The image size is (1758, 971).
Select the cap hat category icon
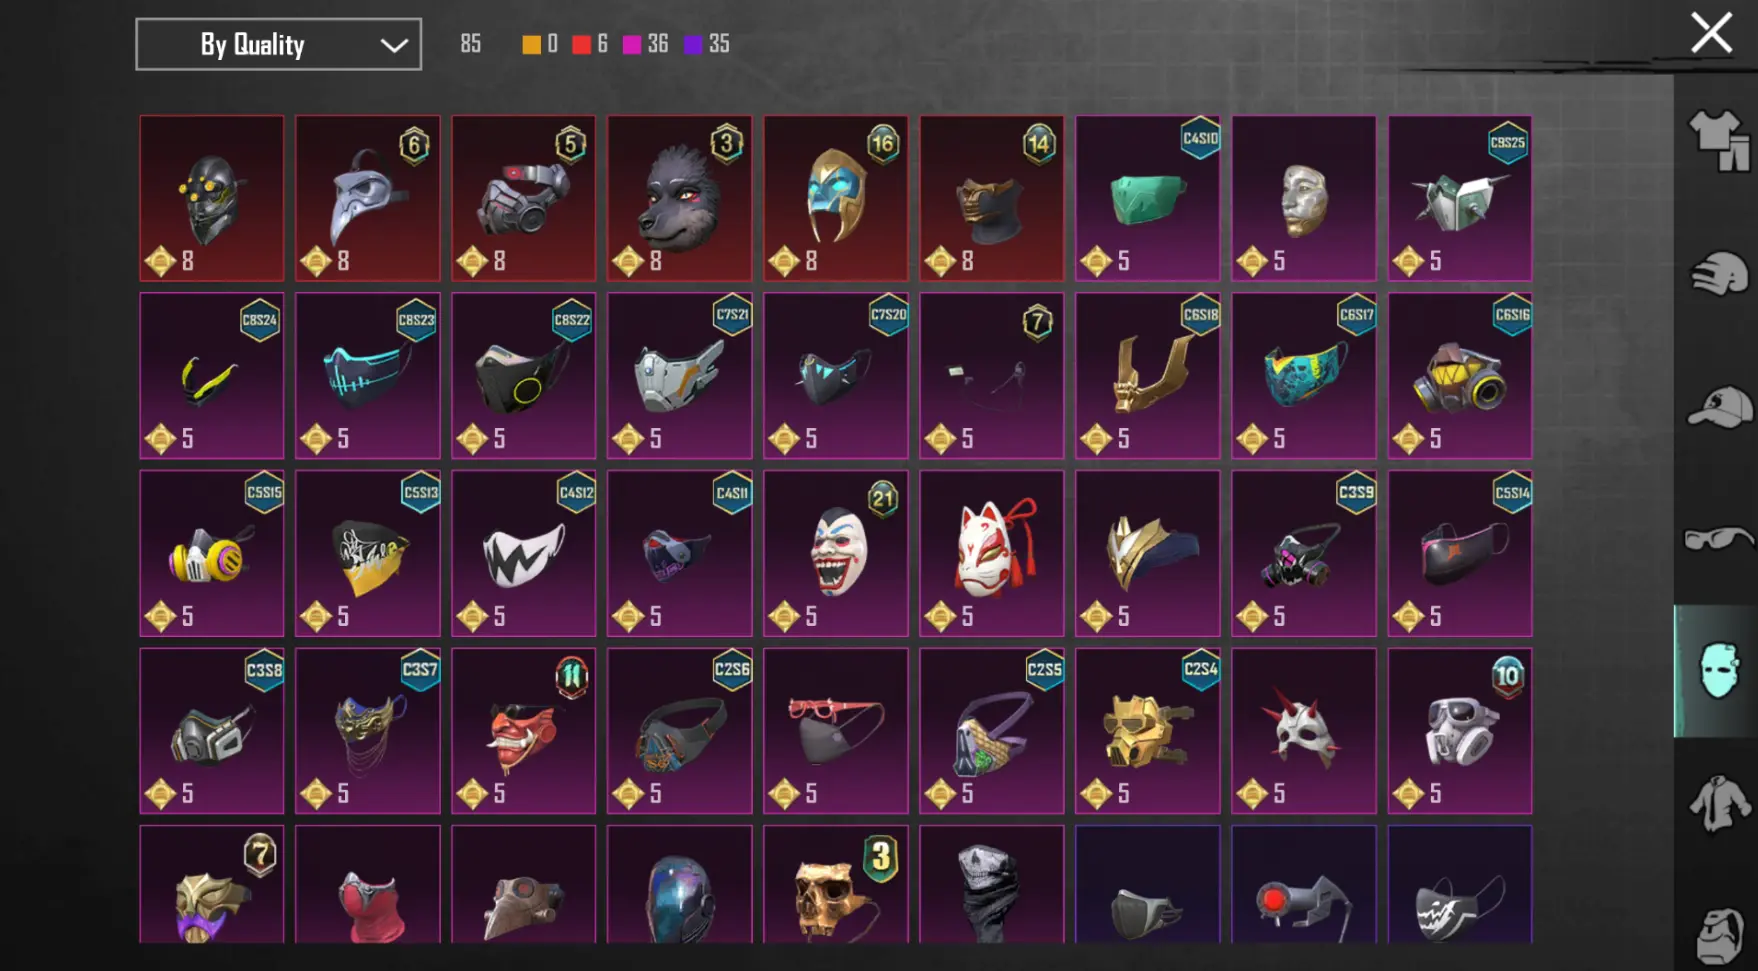click(1719, 407)
